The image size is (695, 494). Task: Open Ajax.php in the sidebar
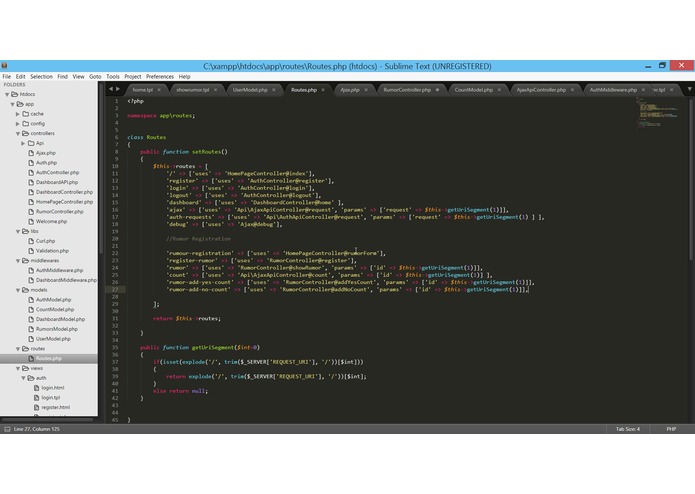coord(46,153)
